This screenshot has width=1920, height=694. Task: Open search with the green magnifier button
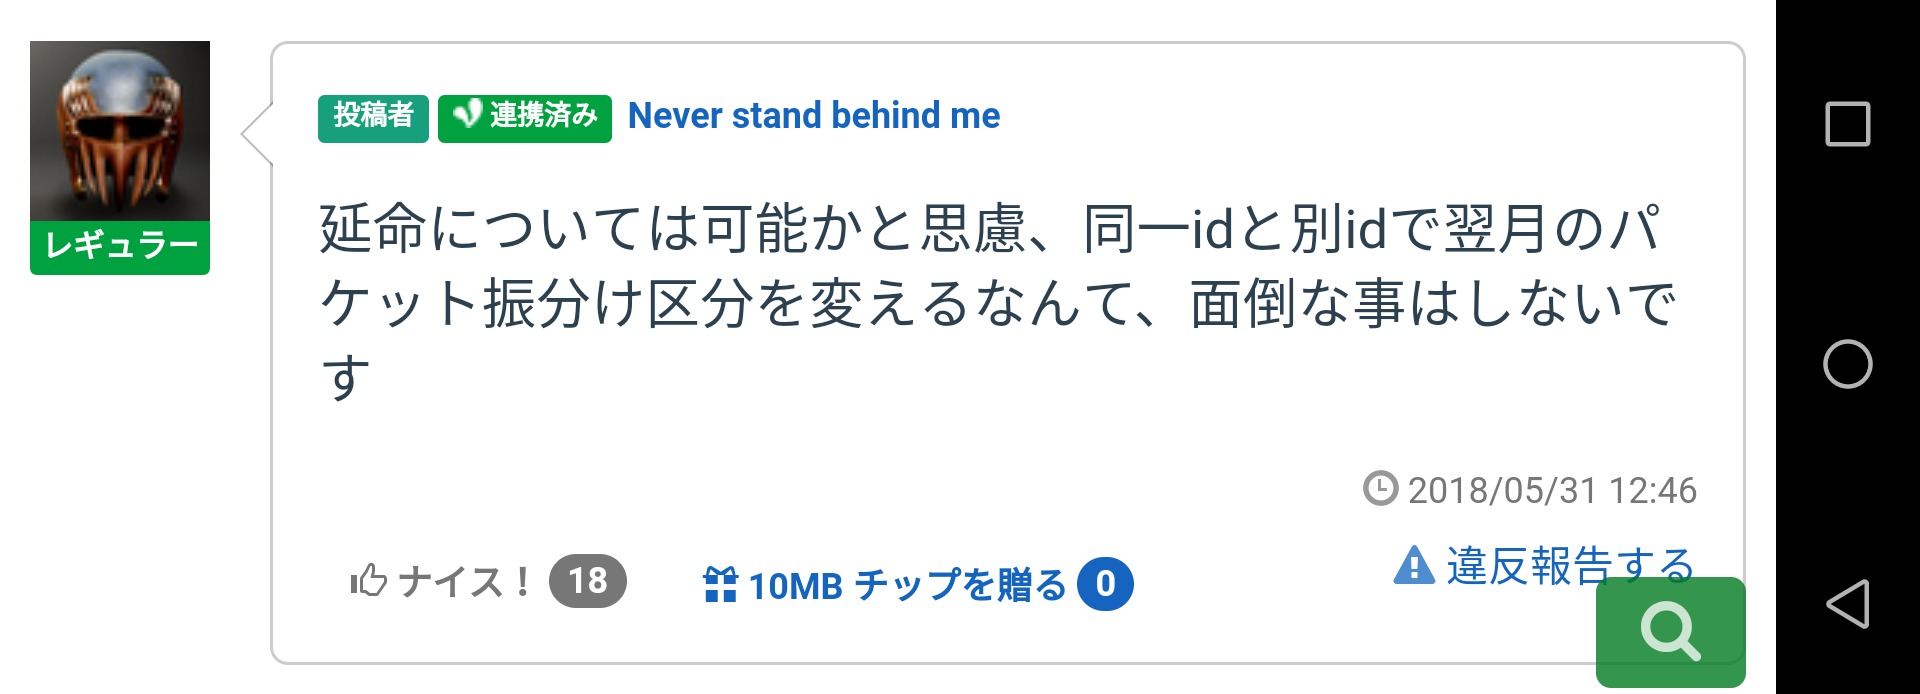point(1670,631)
